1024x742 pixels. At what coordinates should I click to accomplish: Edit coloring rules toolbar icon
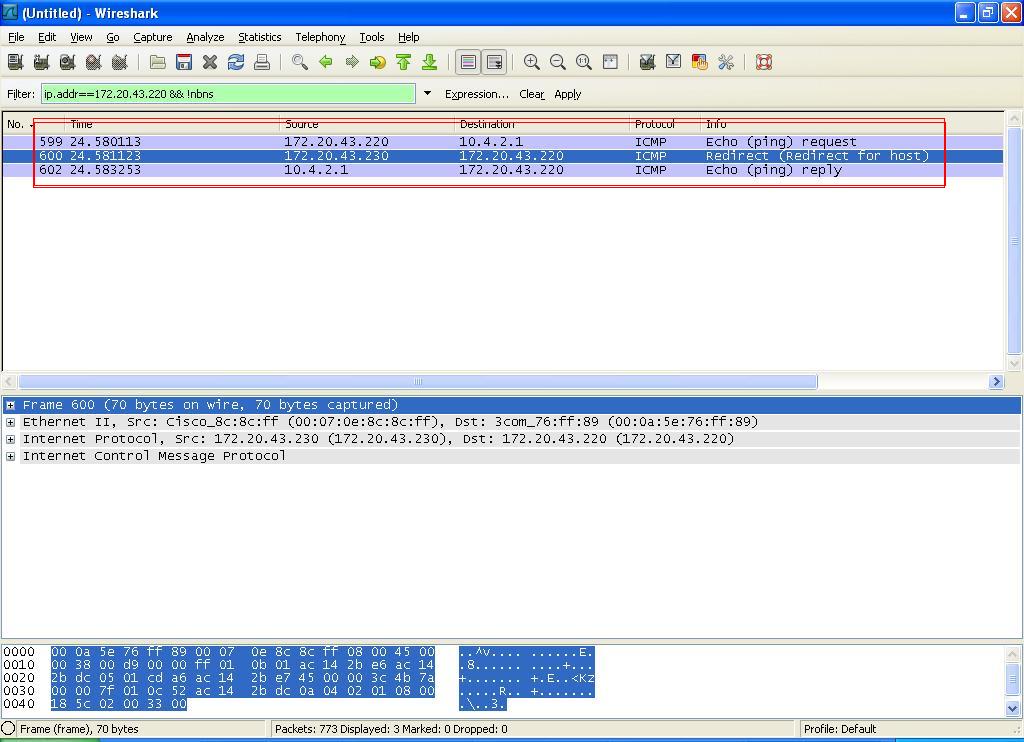pos(699,62)
